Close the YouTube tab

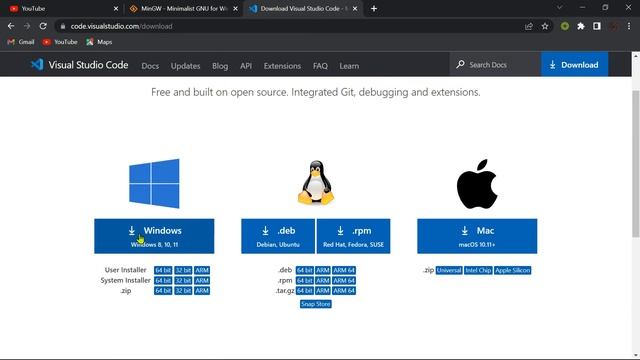(x=116, y=9)
